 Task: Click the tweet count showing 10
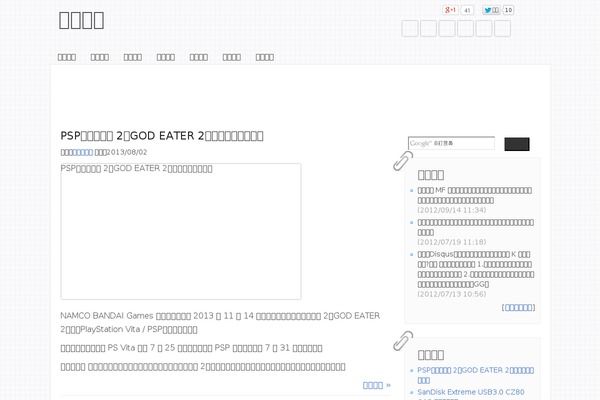(508, 10)
